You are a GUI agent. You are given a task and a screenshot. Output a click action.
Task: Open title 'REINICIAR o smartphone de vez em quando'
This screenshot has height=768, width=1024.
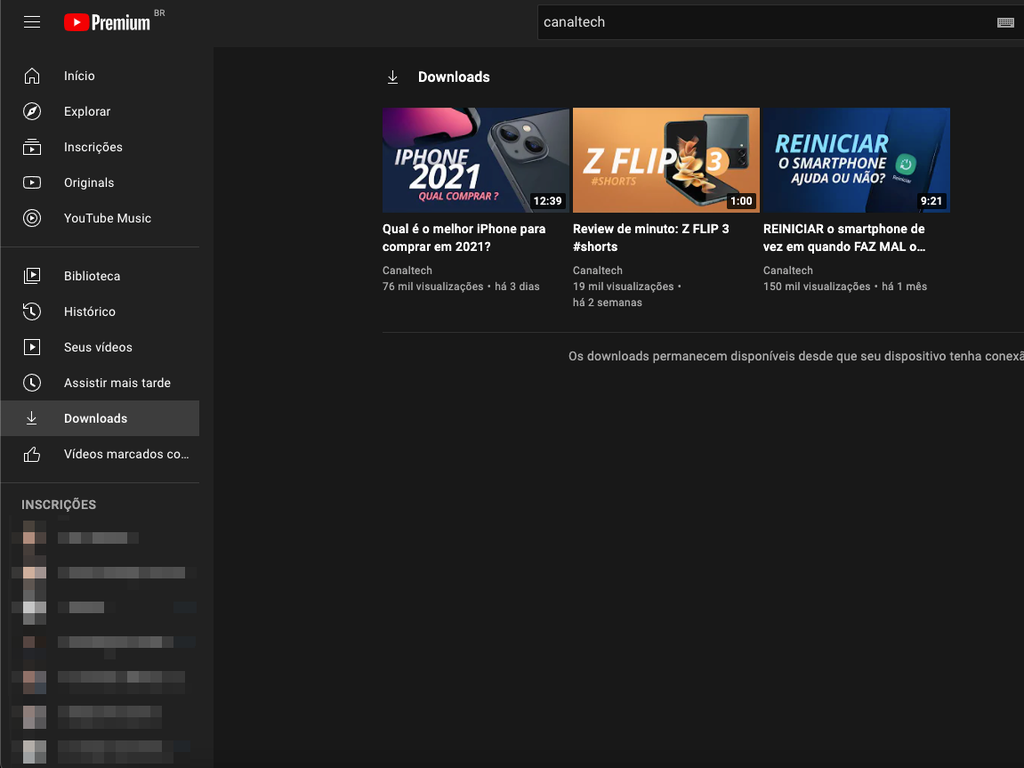click(844, 238)
